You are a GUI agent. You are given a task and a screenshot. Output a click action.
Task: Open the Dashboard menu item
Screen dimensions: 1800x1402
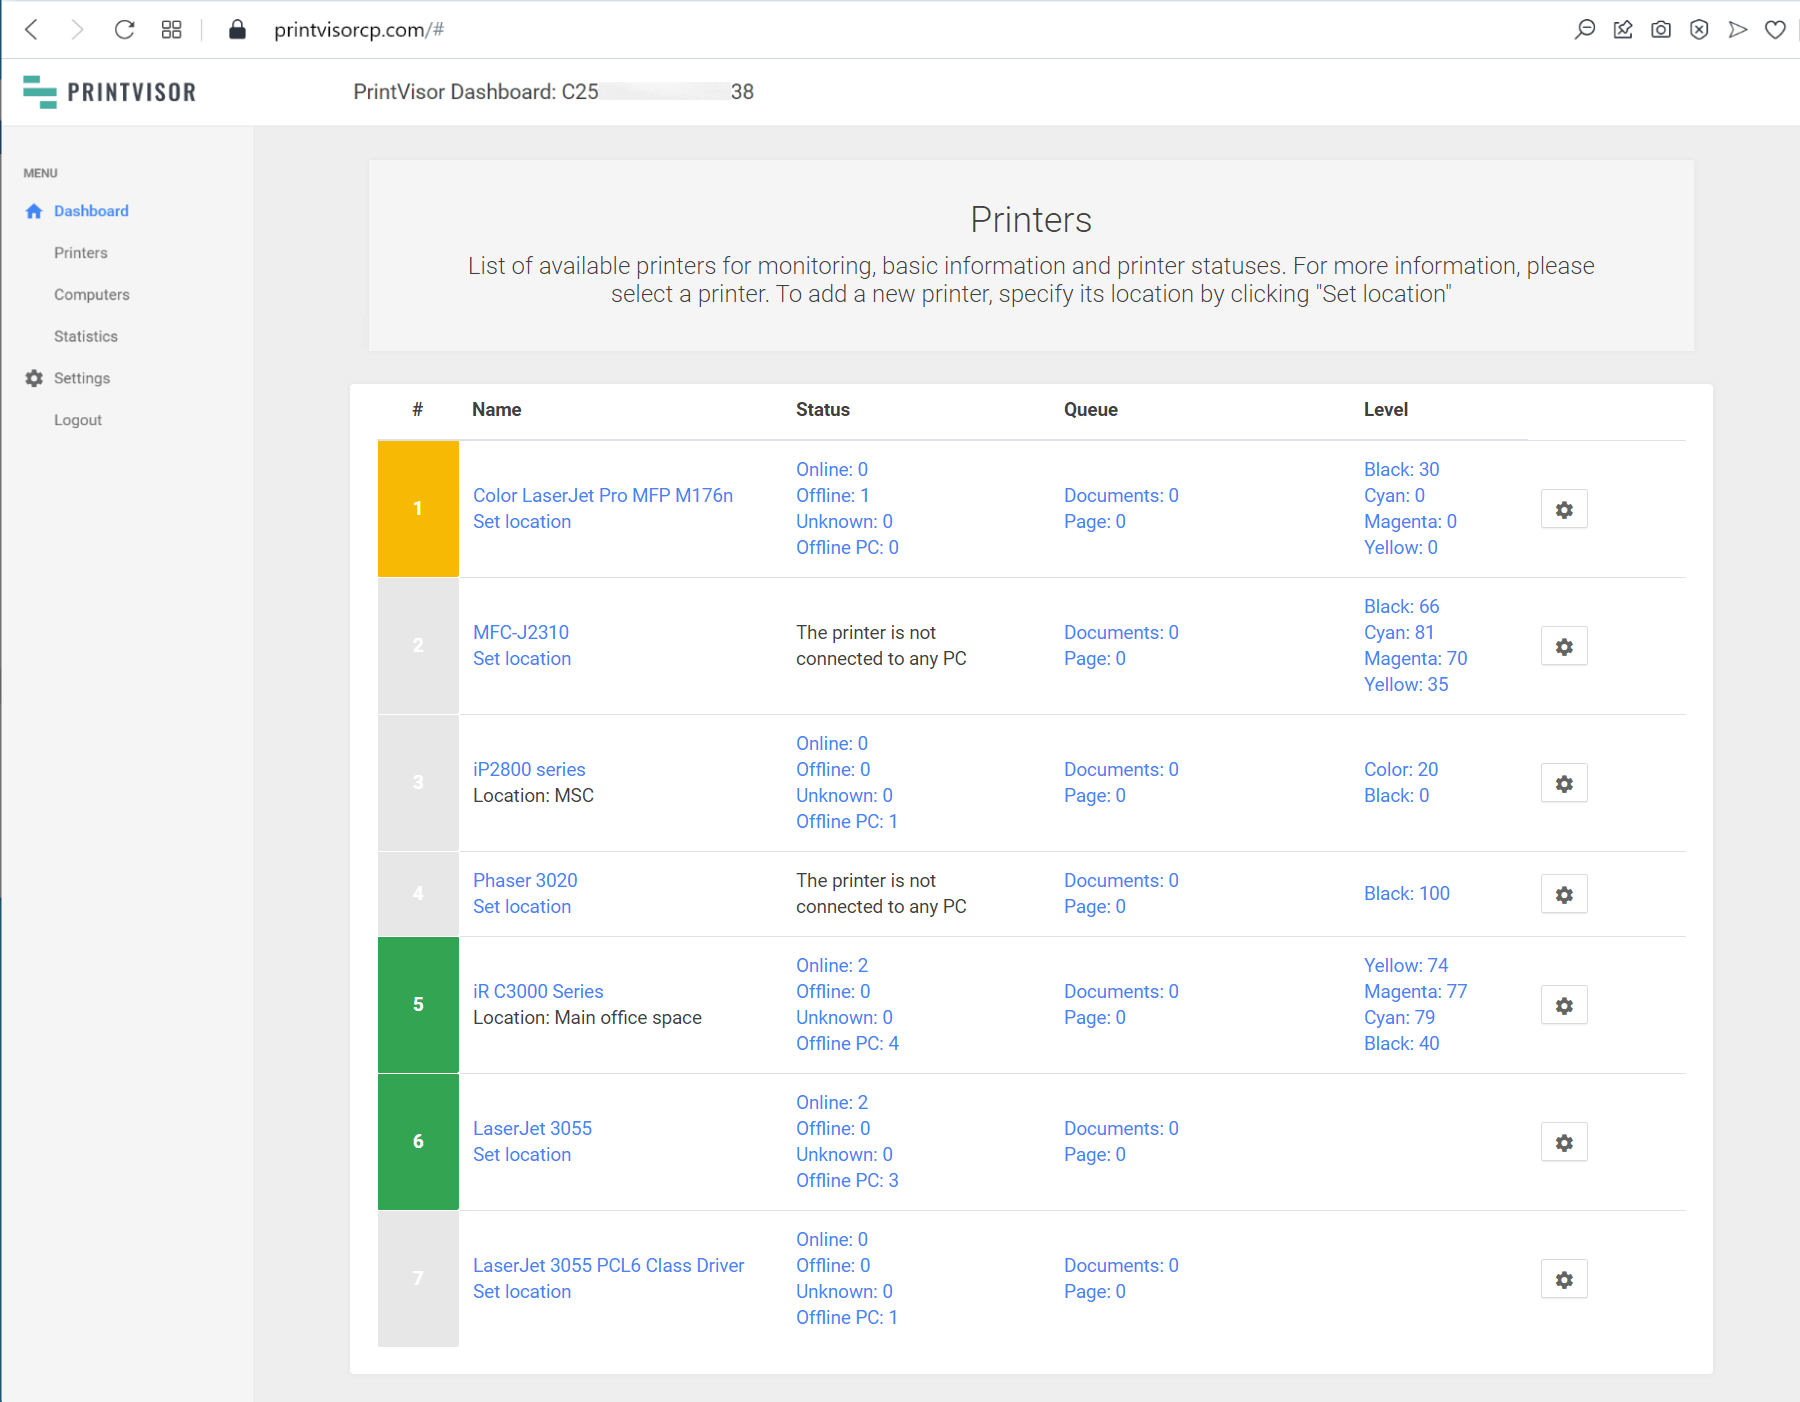pos(91,211)
